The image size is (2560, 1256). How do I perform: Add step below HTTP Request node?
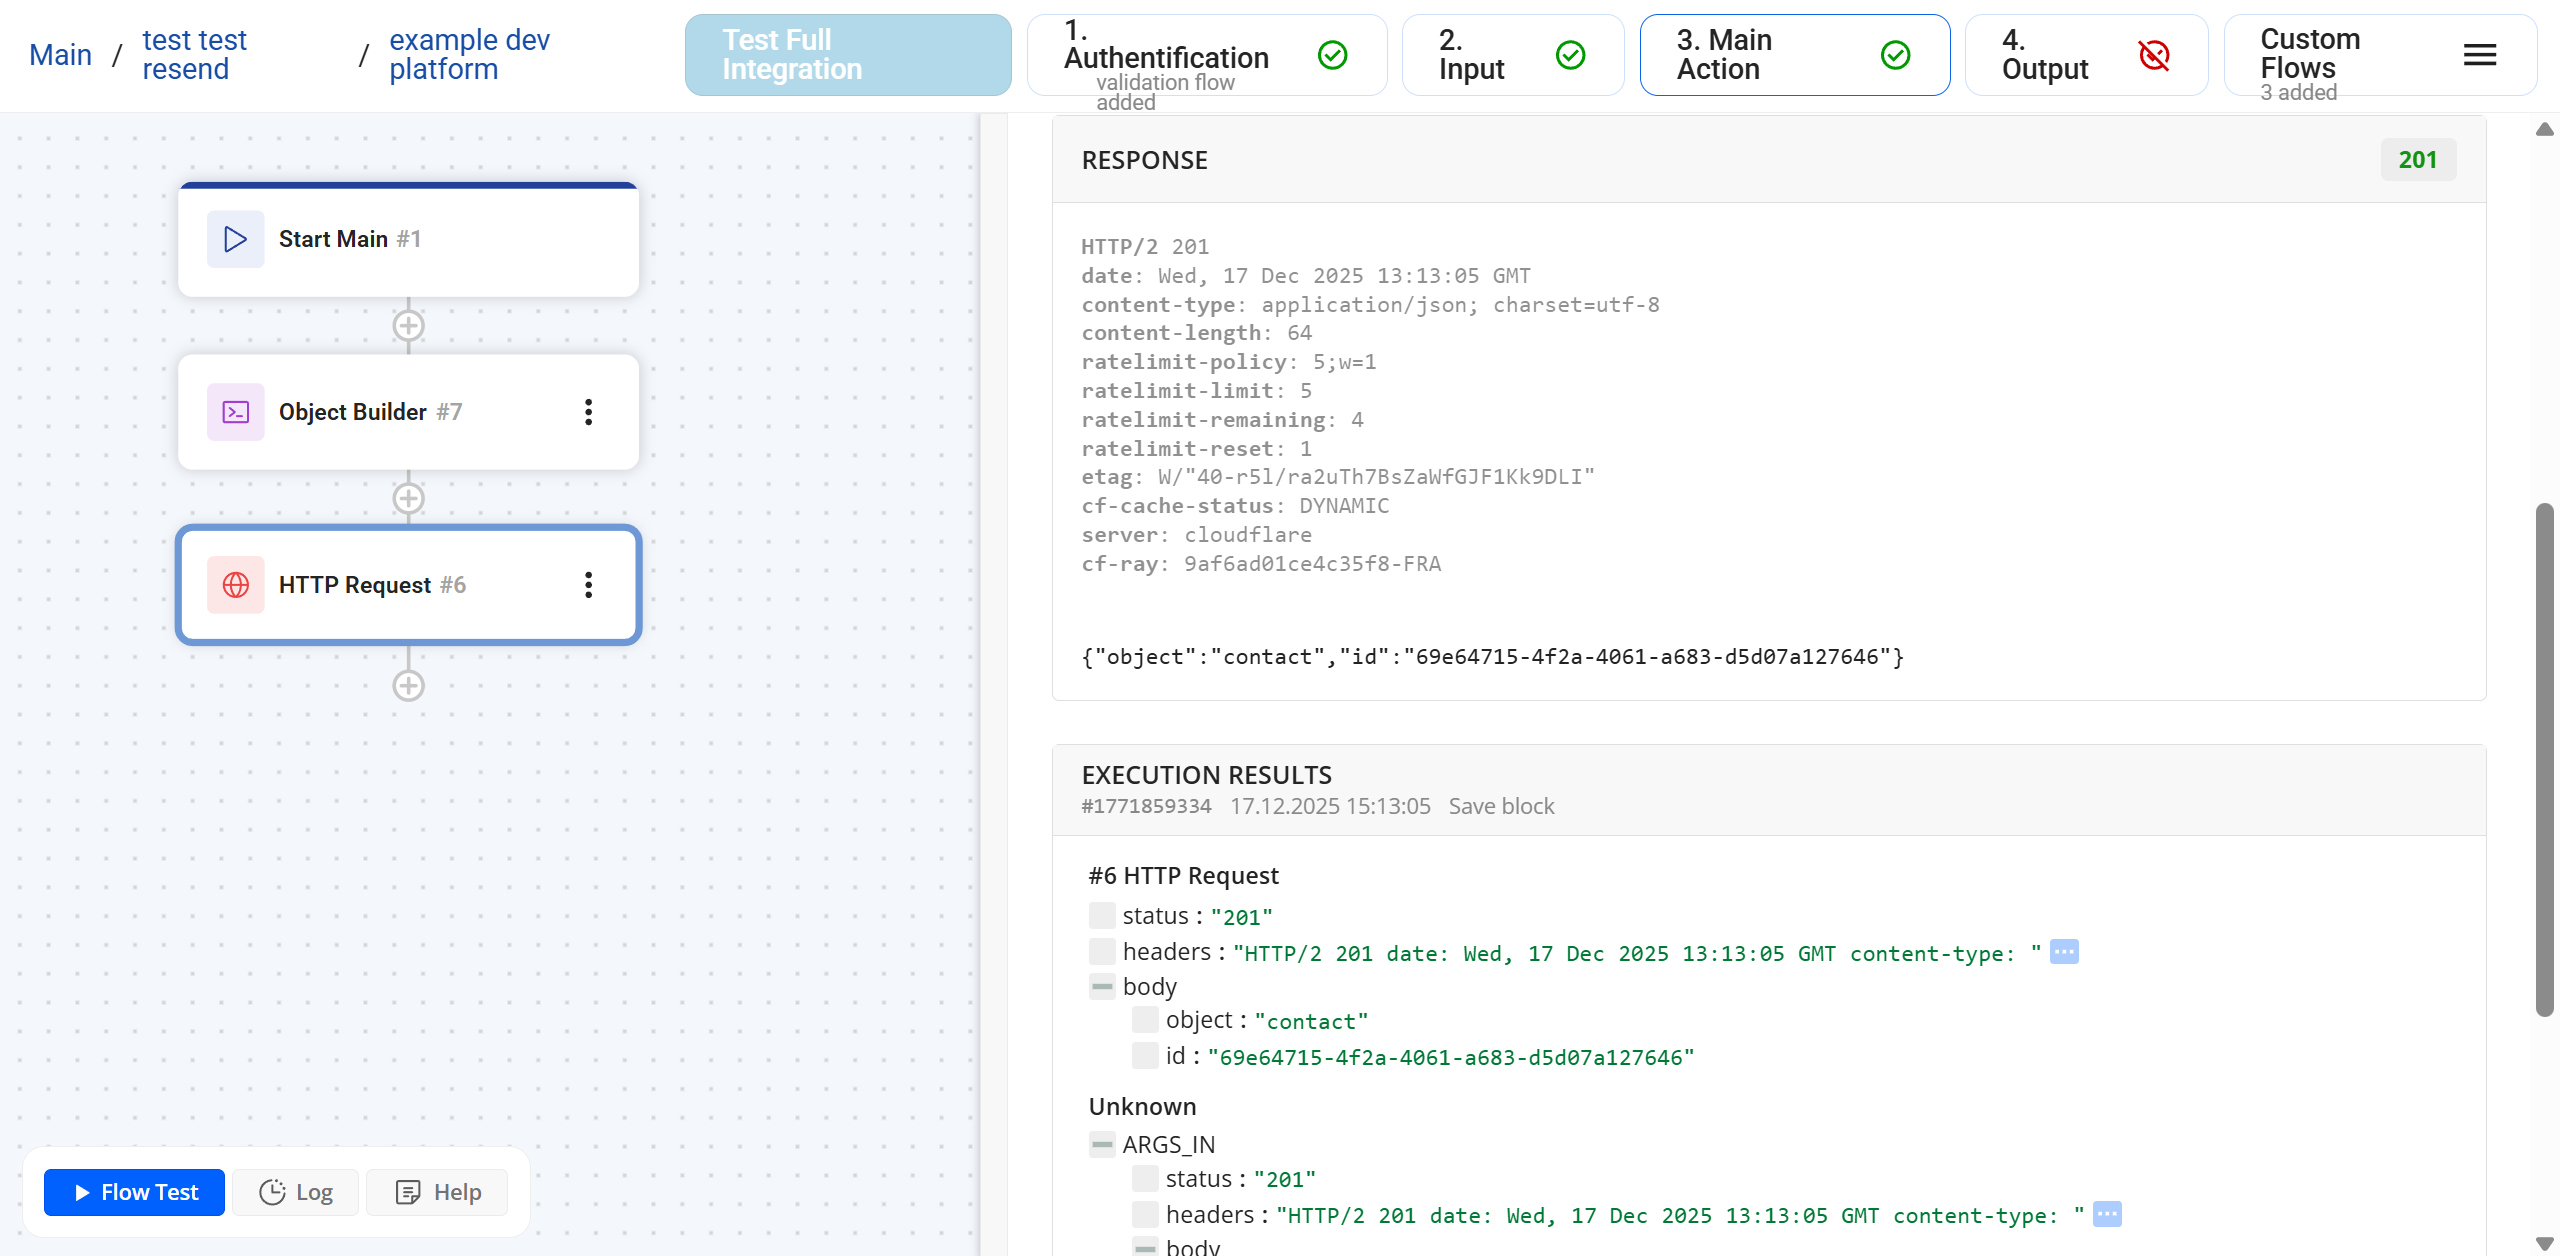[408, 686]
